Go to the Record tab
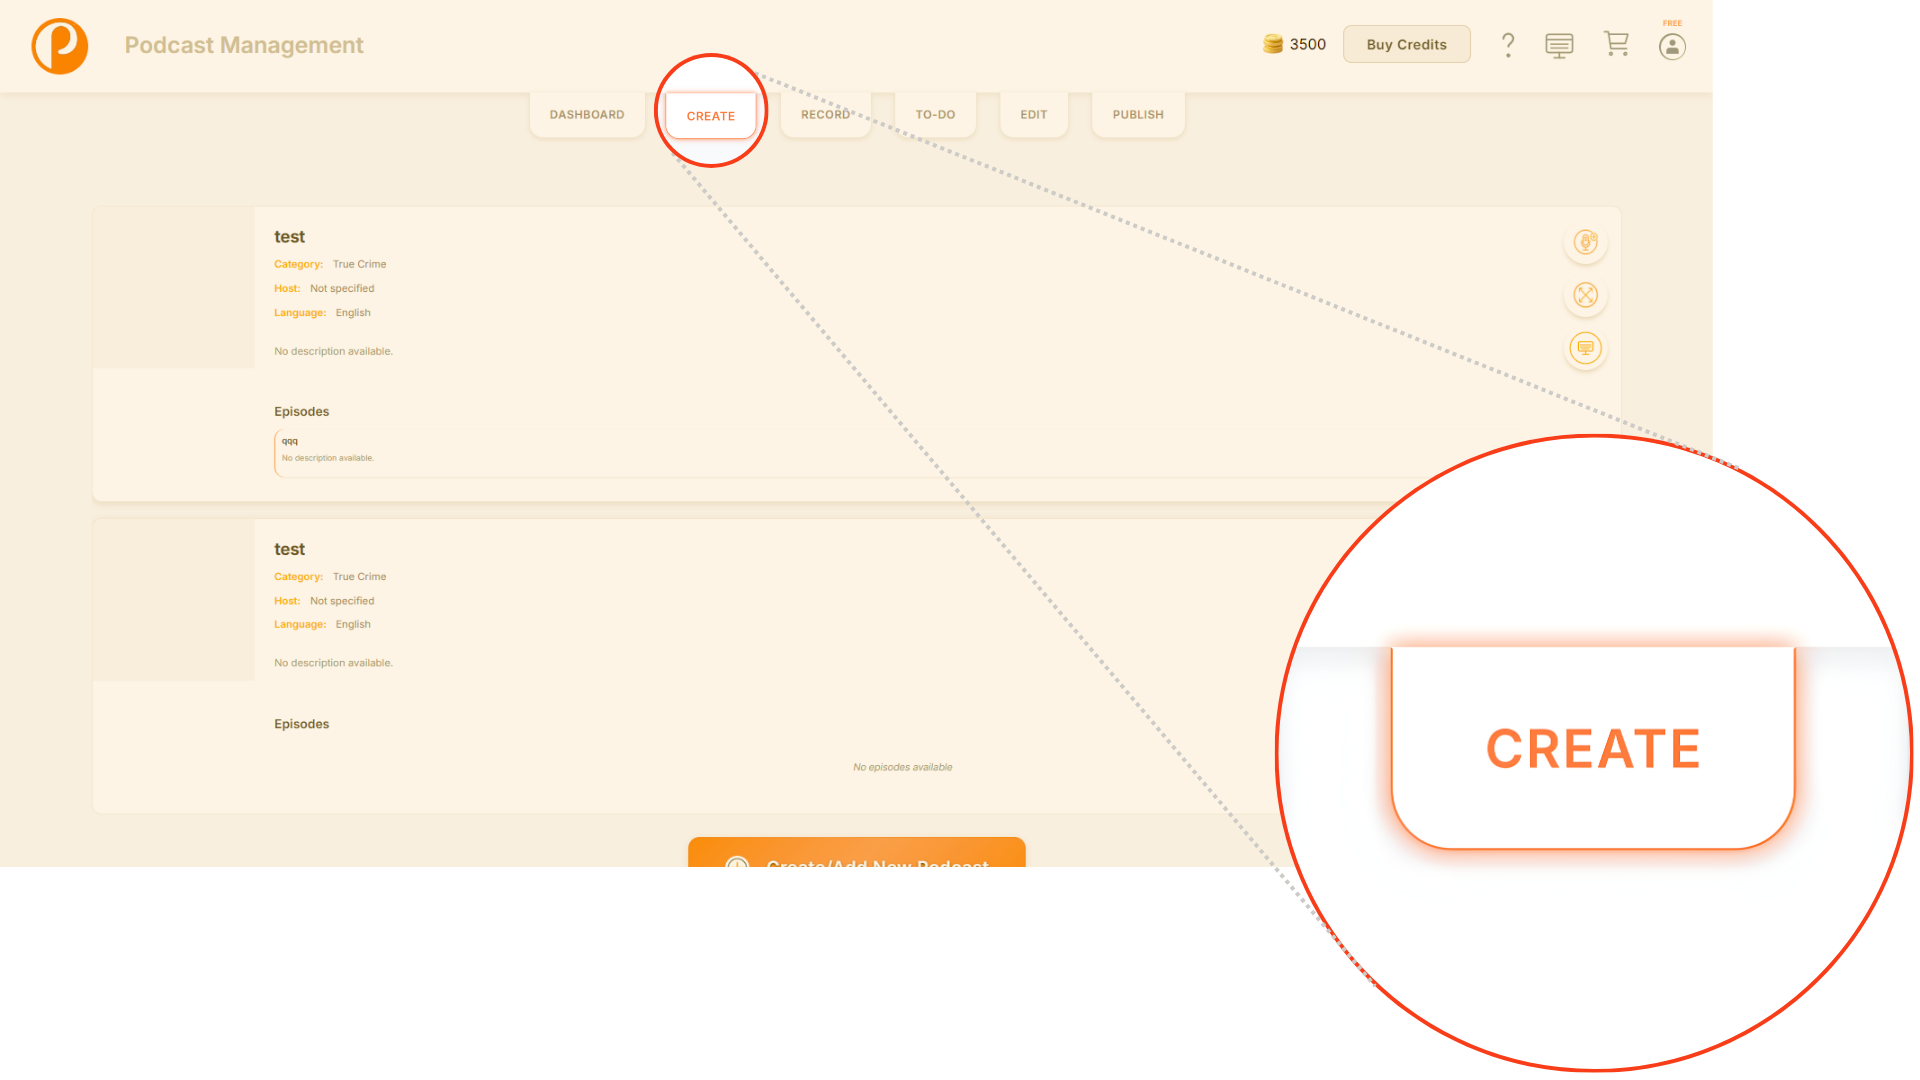This screenshot has width=1920, height=1080. tap(825, 115)
